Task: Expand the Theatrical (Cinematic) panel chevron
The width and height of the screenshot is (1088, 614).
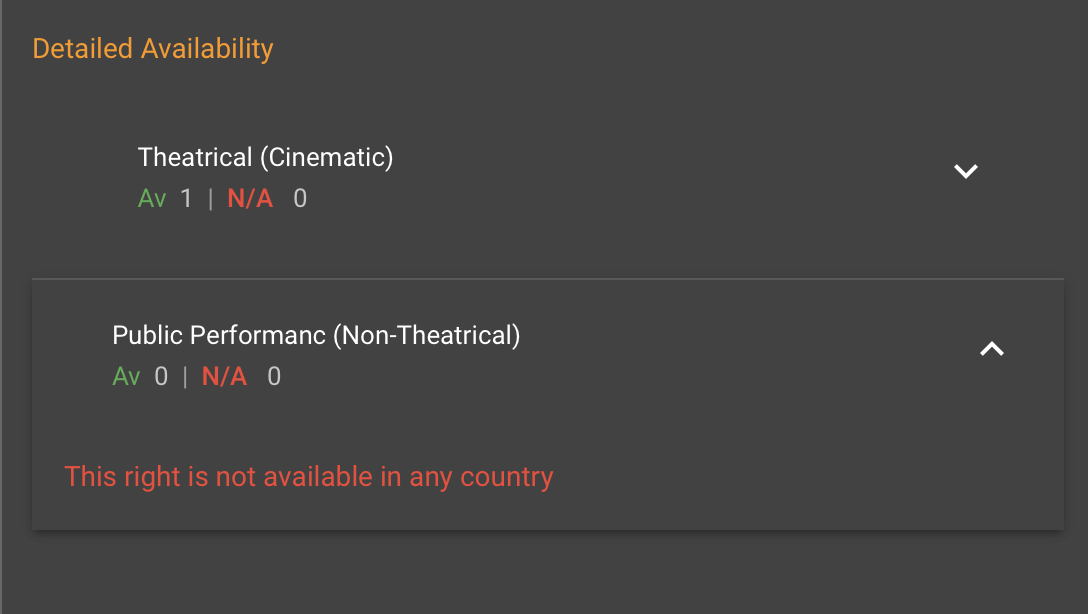Action: [965, 172]
